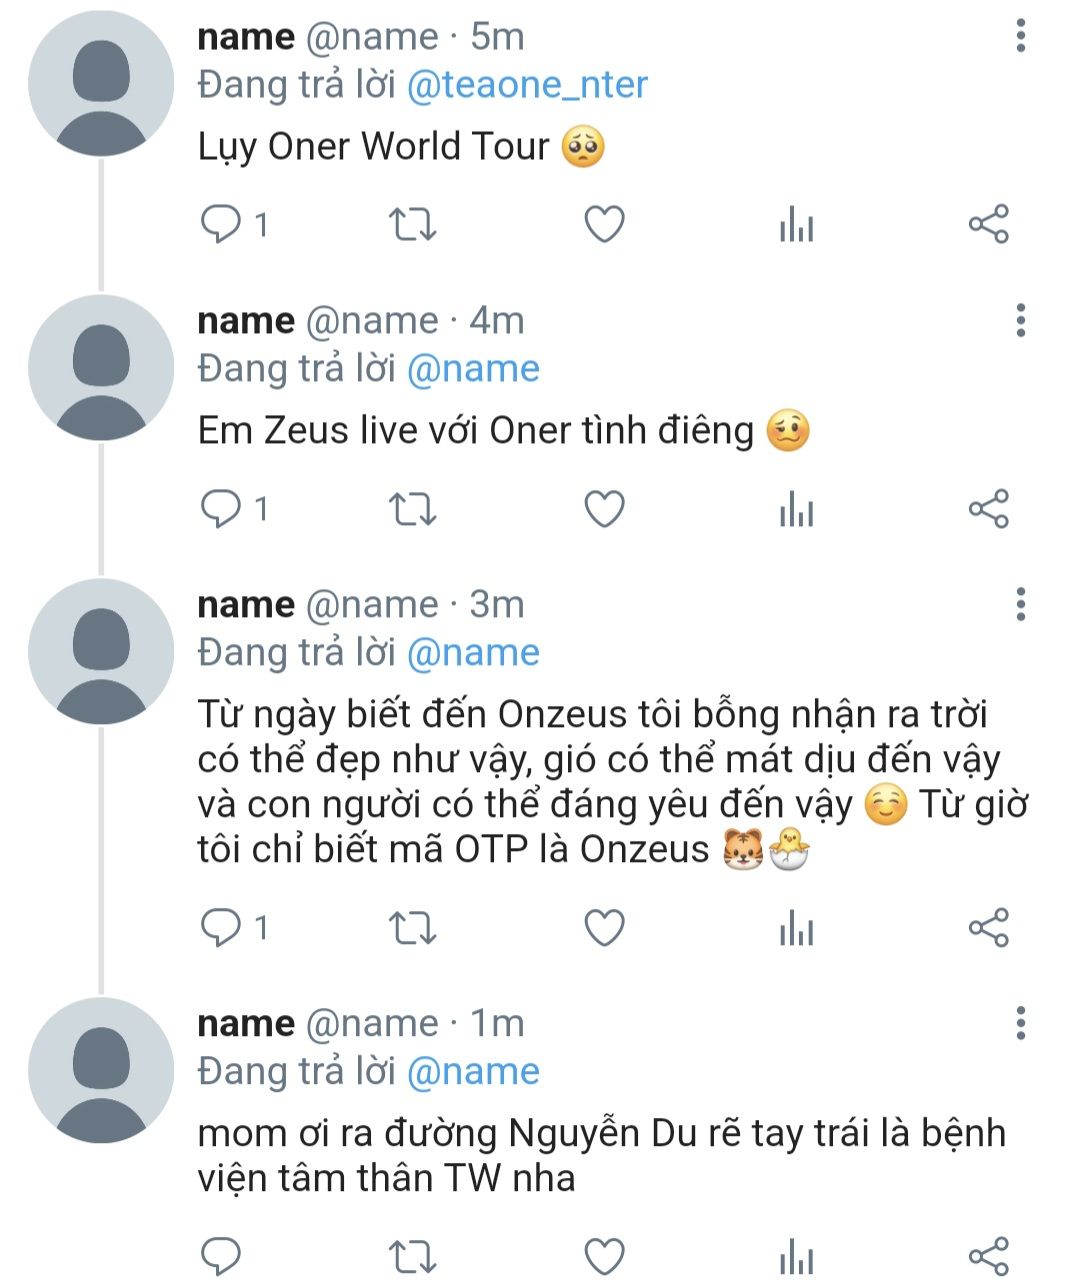The width and height of the screenshot is (1080, 1284).
Task: Open more options for the 4m tweet
Action: coord(1020,320)
